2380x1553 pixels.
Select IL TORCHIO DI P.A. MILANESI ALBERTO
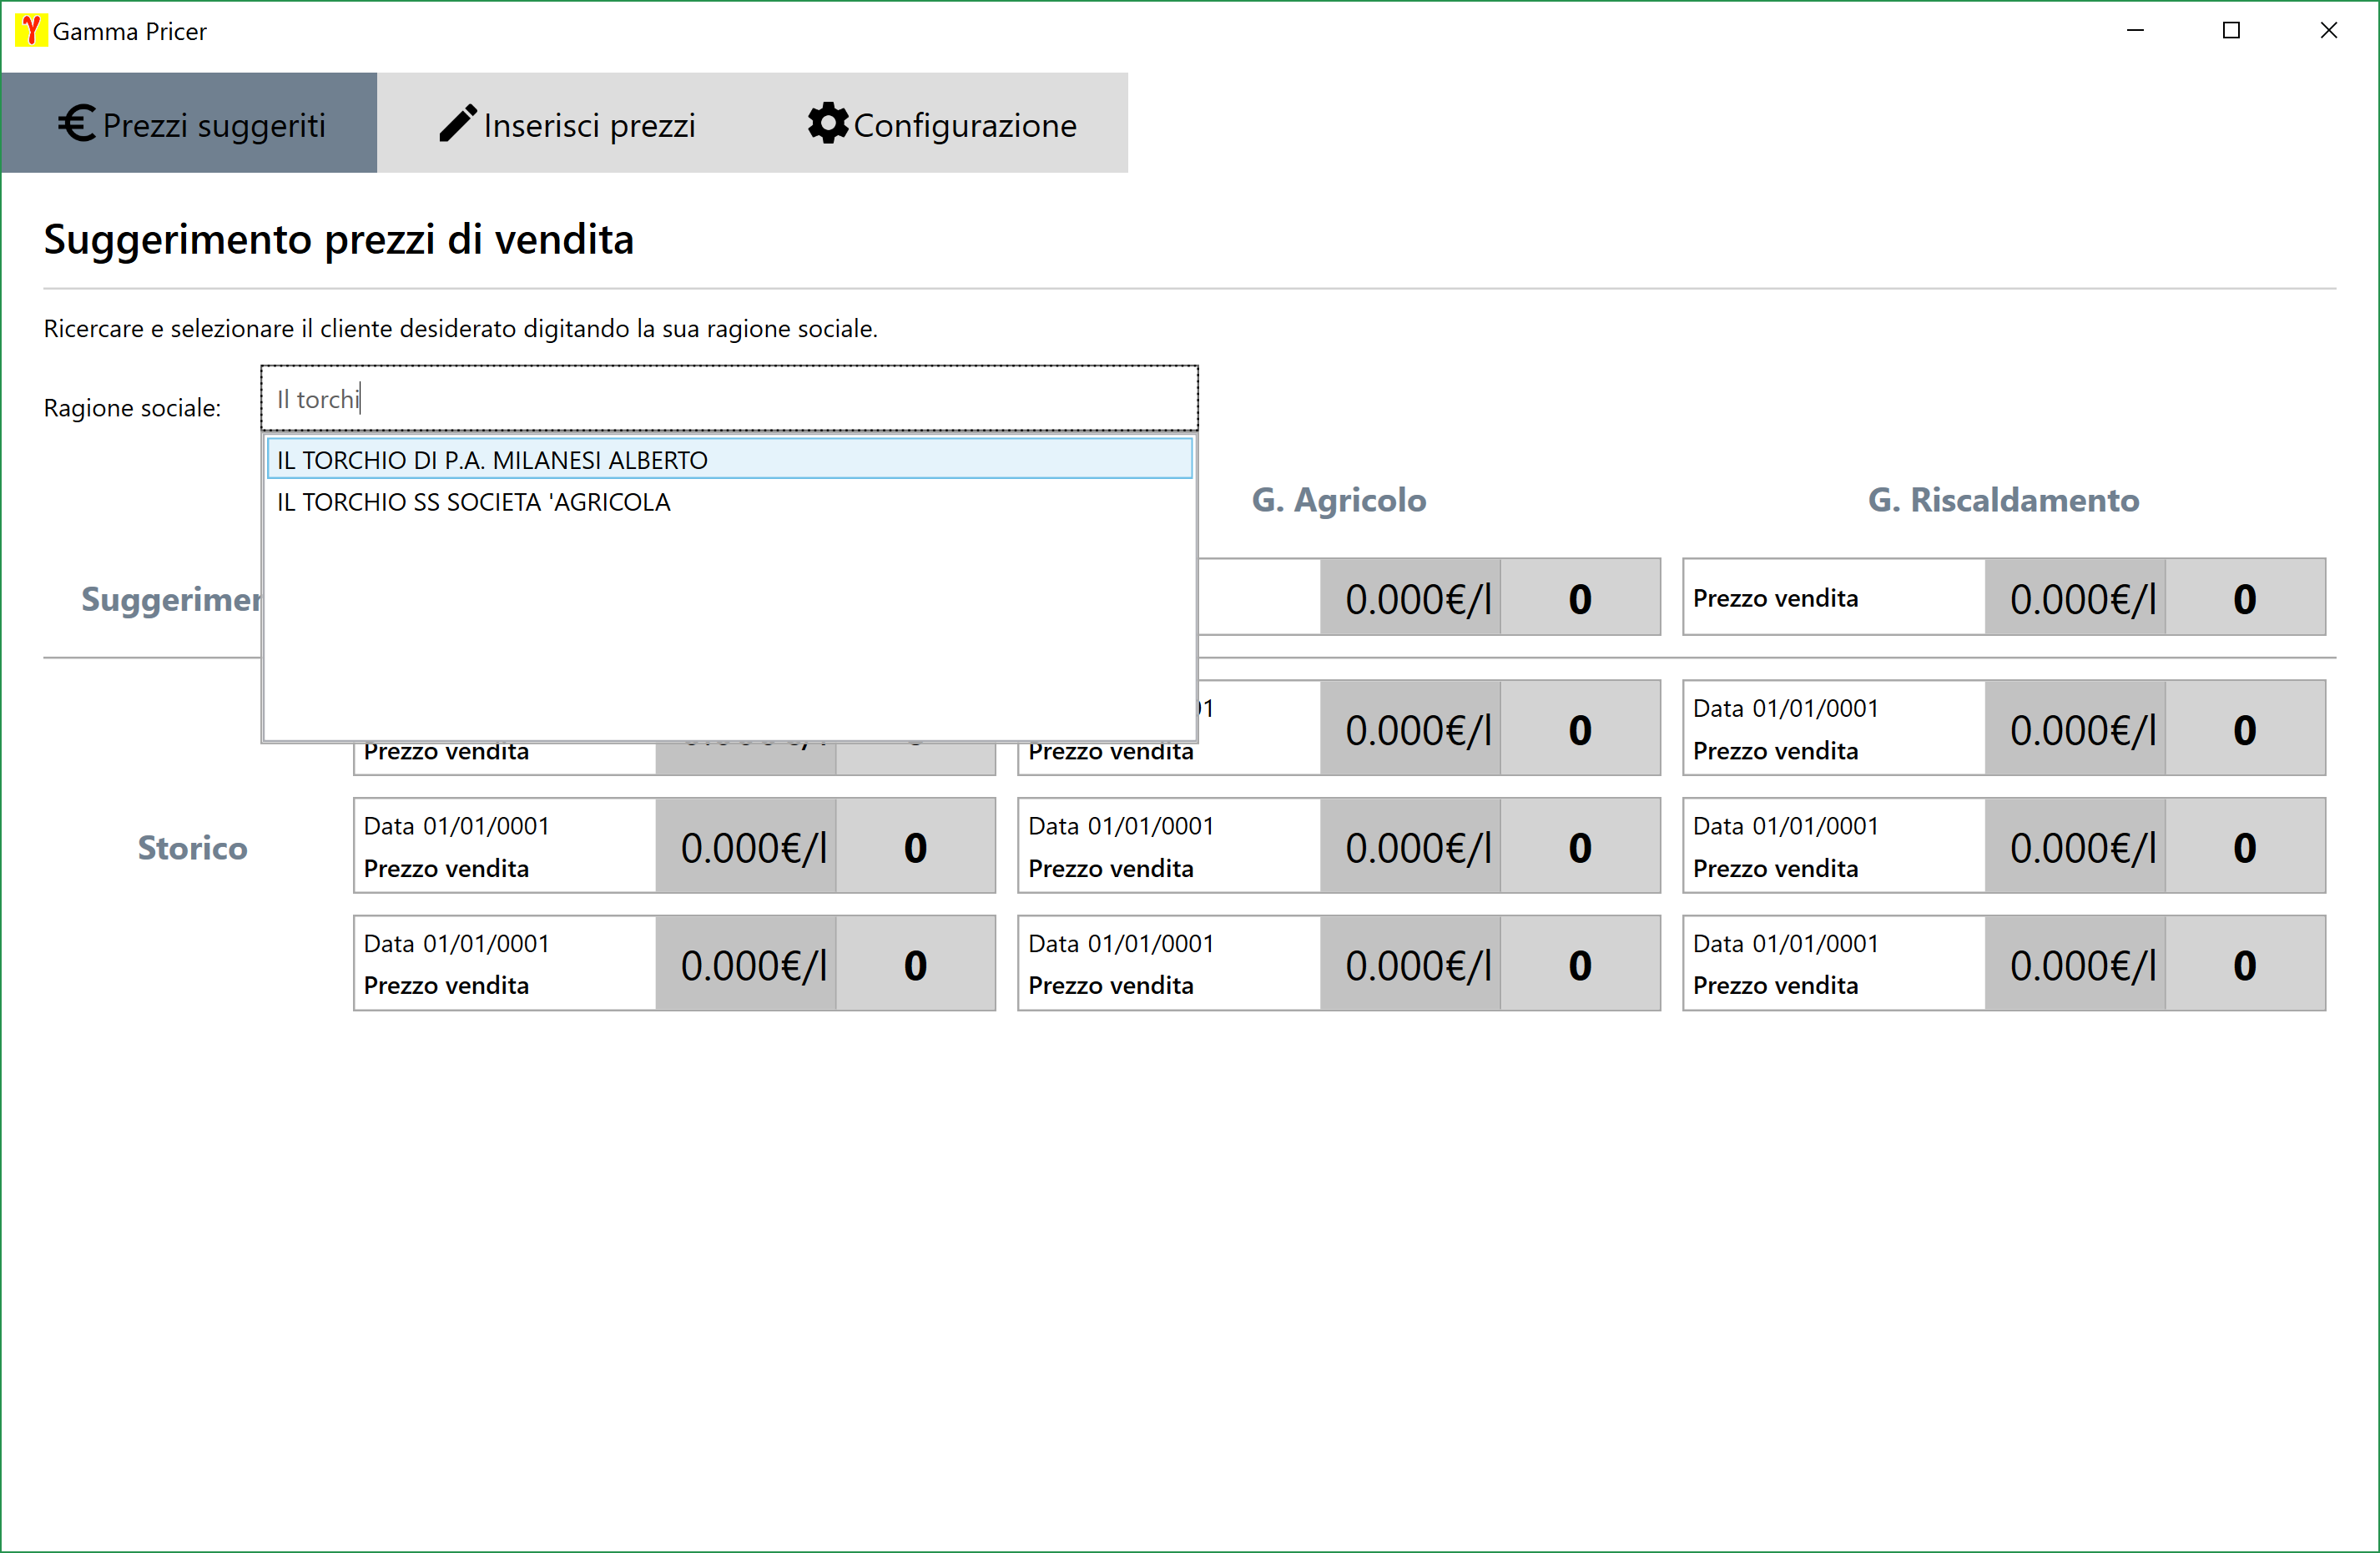coord(729,459)
